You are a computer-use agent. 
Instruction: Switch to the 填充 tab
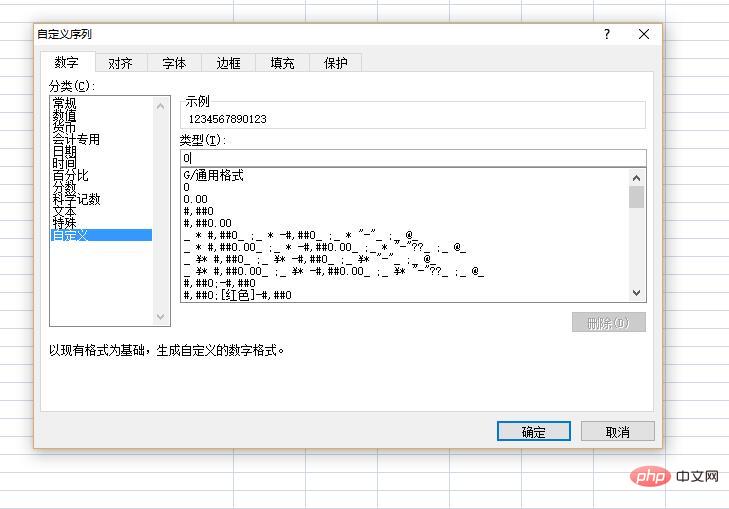(x=282, y=63)
